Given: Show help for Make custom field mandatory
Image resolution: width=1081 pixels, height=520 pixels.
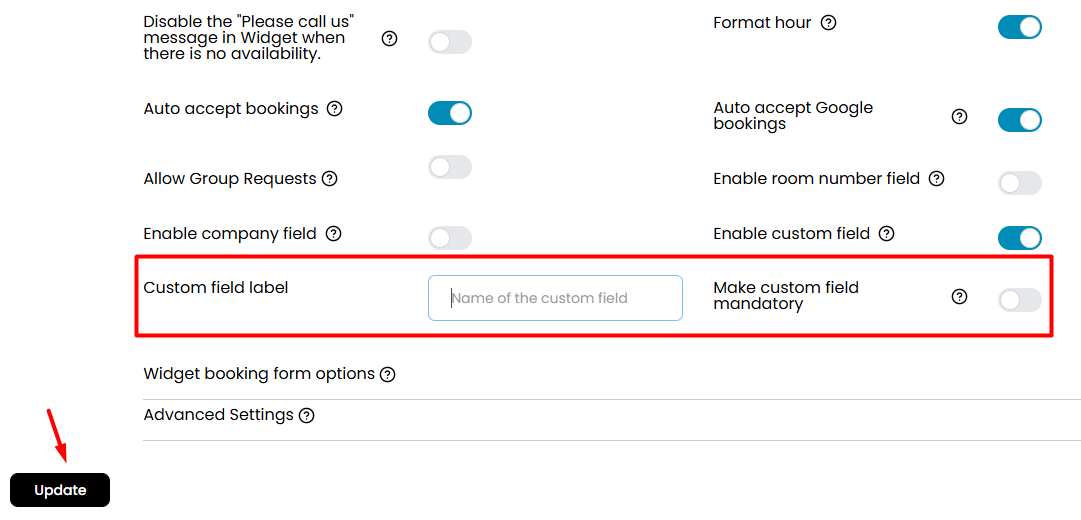Looking at the screenshot, I should point(959,297).
